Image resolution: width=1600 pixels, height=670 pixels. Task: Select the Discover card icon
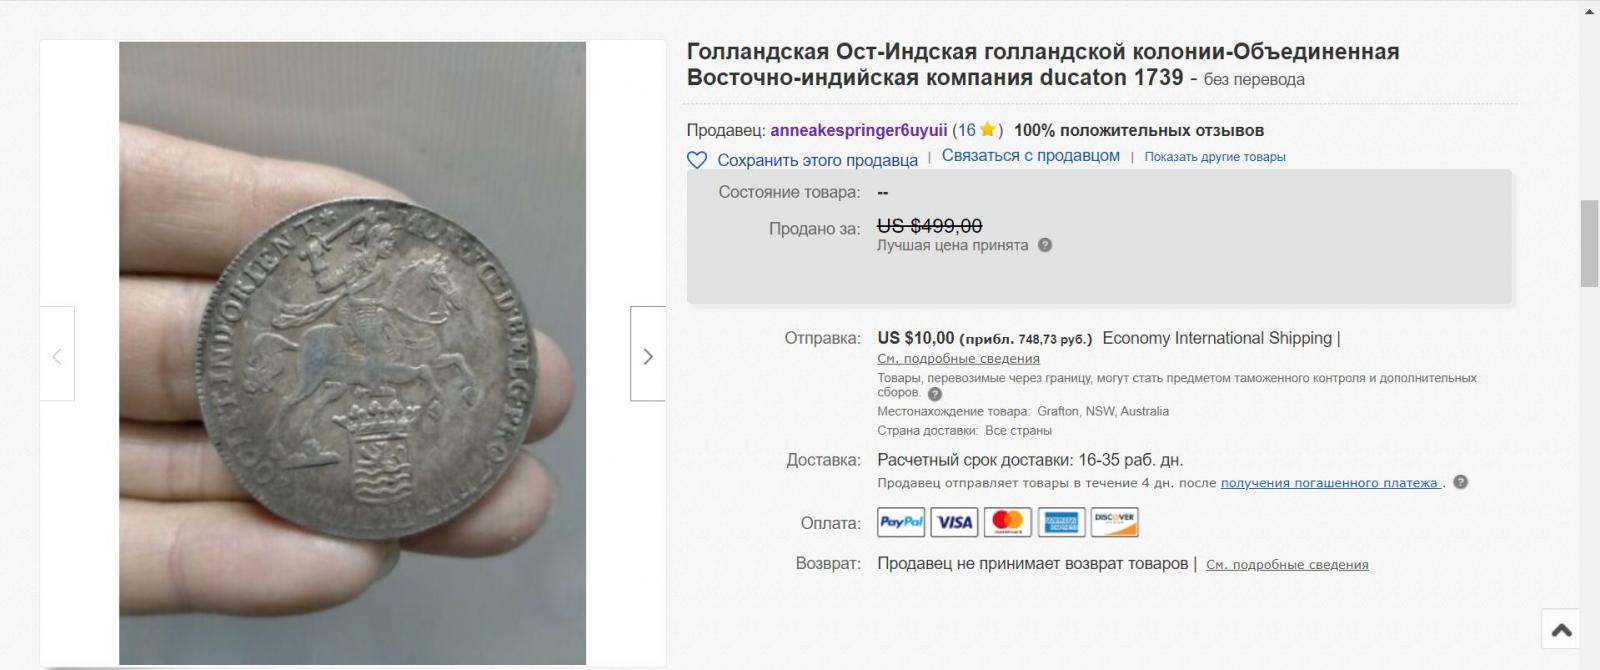click(x=1114, y=522)
